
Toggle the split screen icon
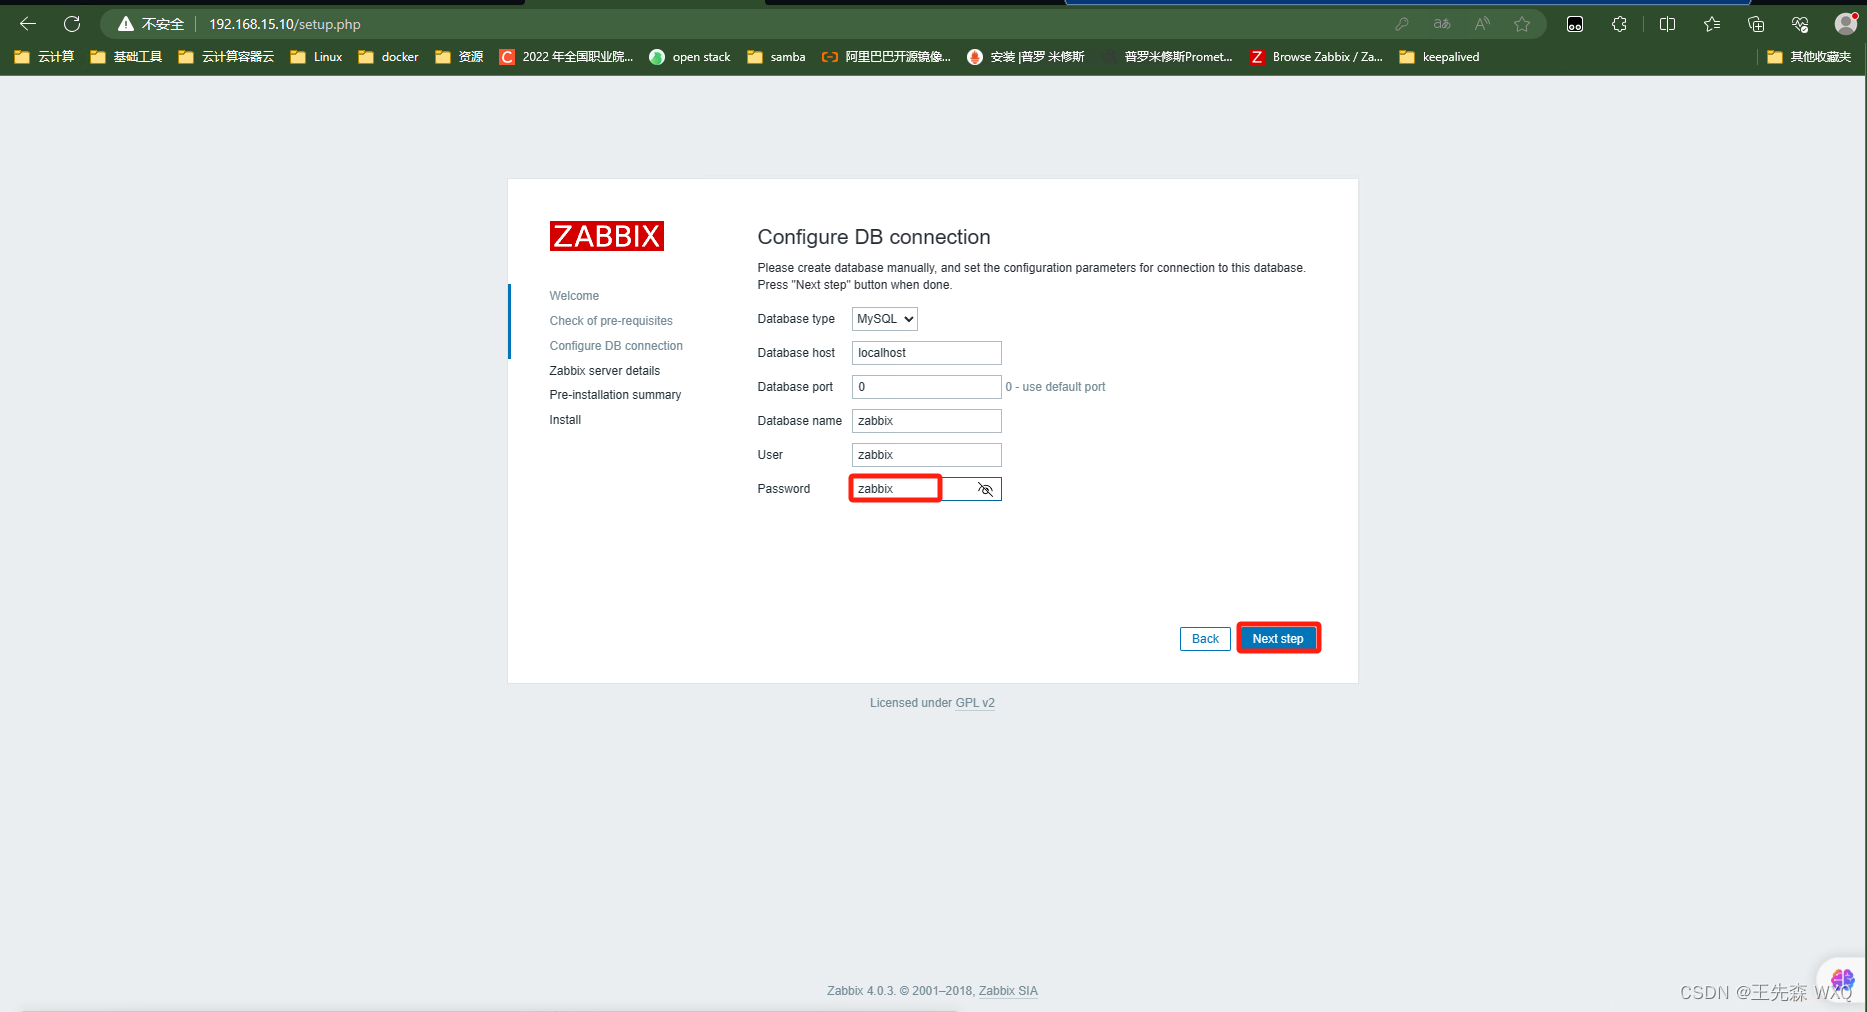[1667, 24]
